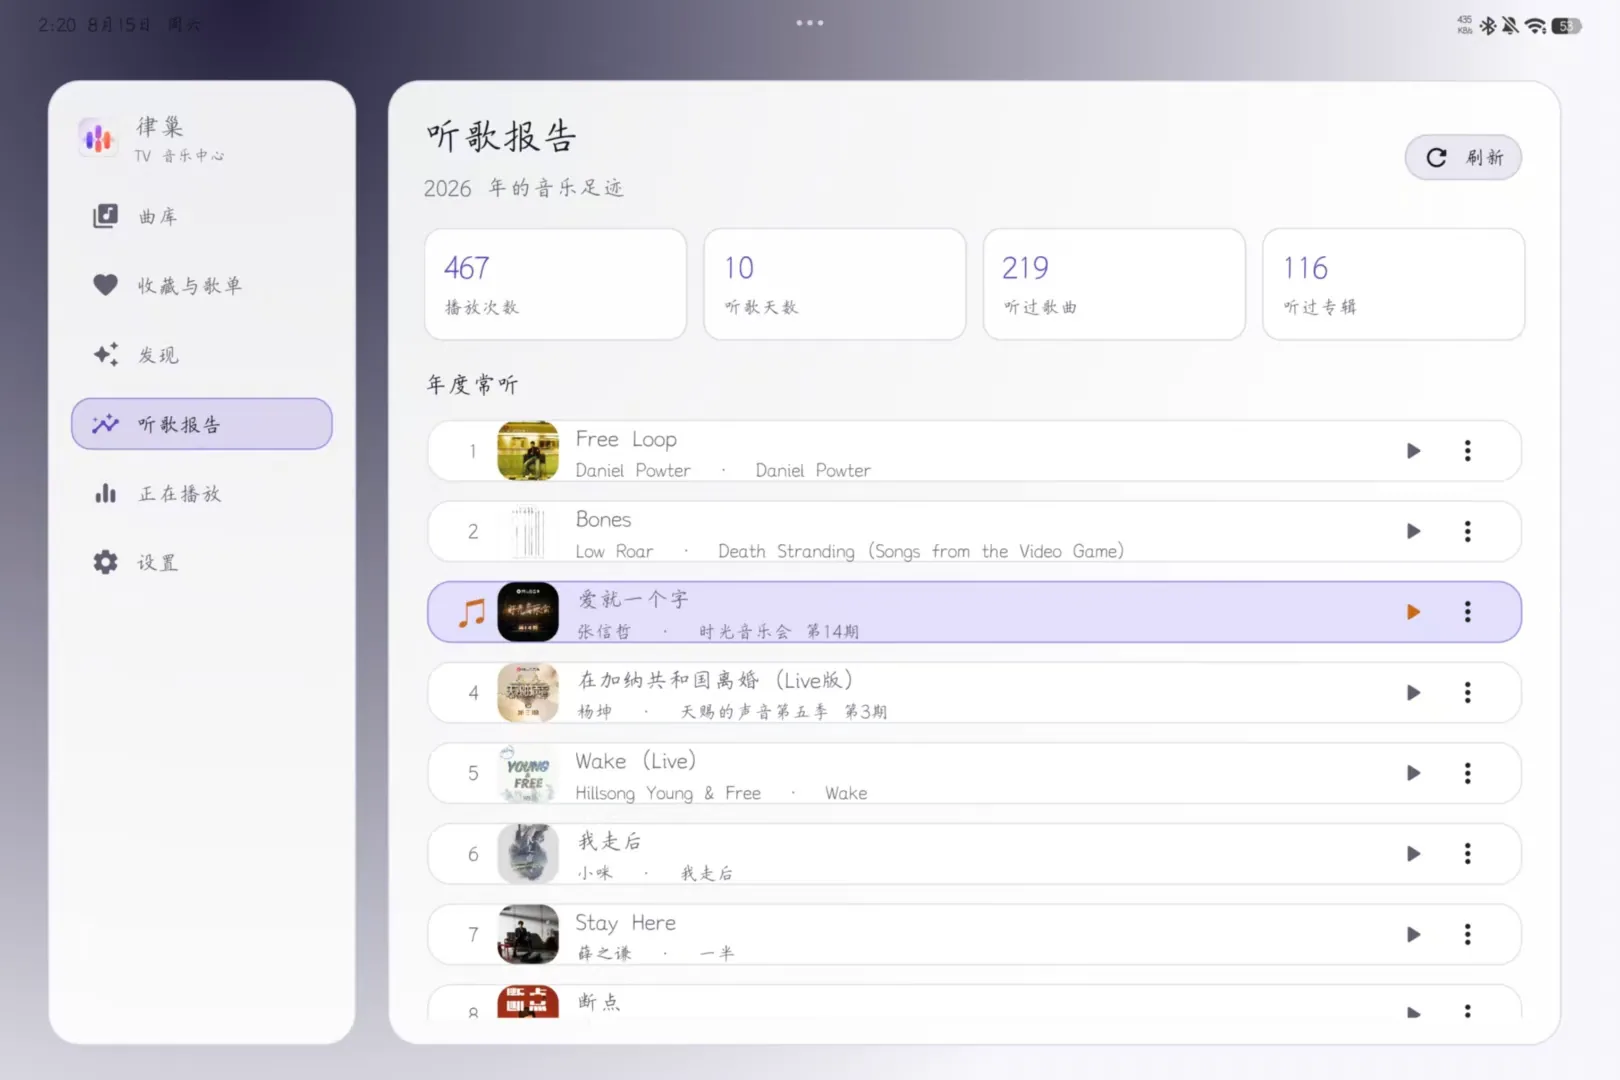Play the song Bones by Low Roar

click(x=1413, y=531)
